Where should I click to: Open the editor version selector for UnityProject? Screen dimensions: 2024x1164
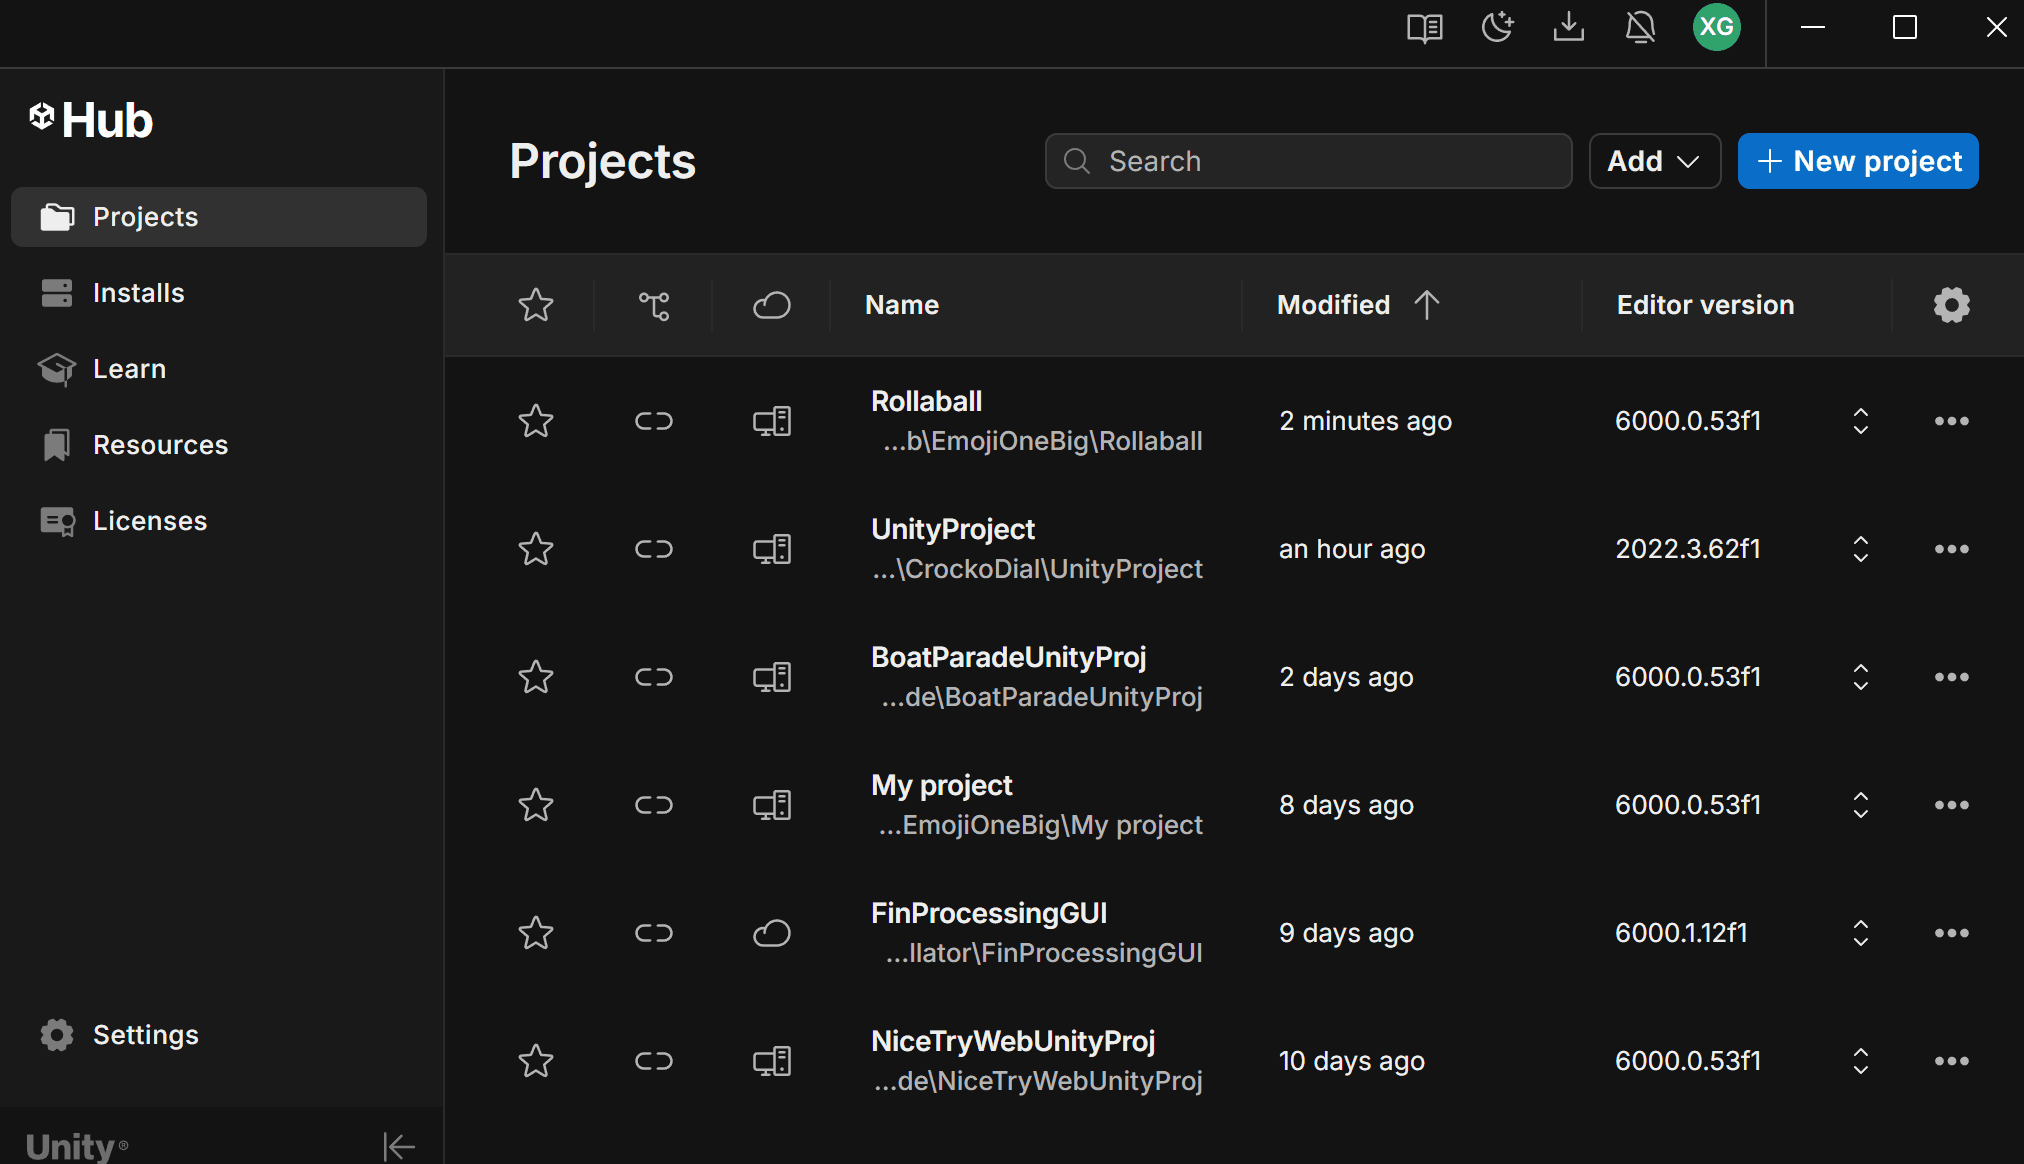tap(1860, 549)
